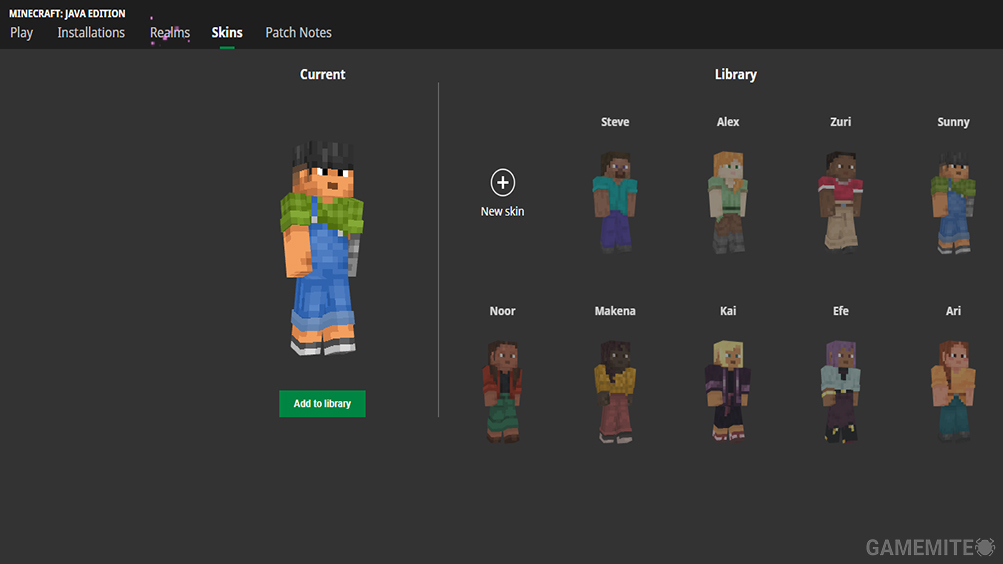The image size is (1003, 564).
Task: Select the Noor skin thumbnail
Action: pos(503,391)
